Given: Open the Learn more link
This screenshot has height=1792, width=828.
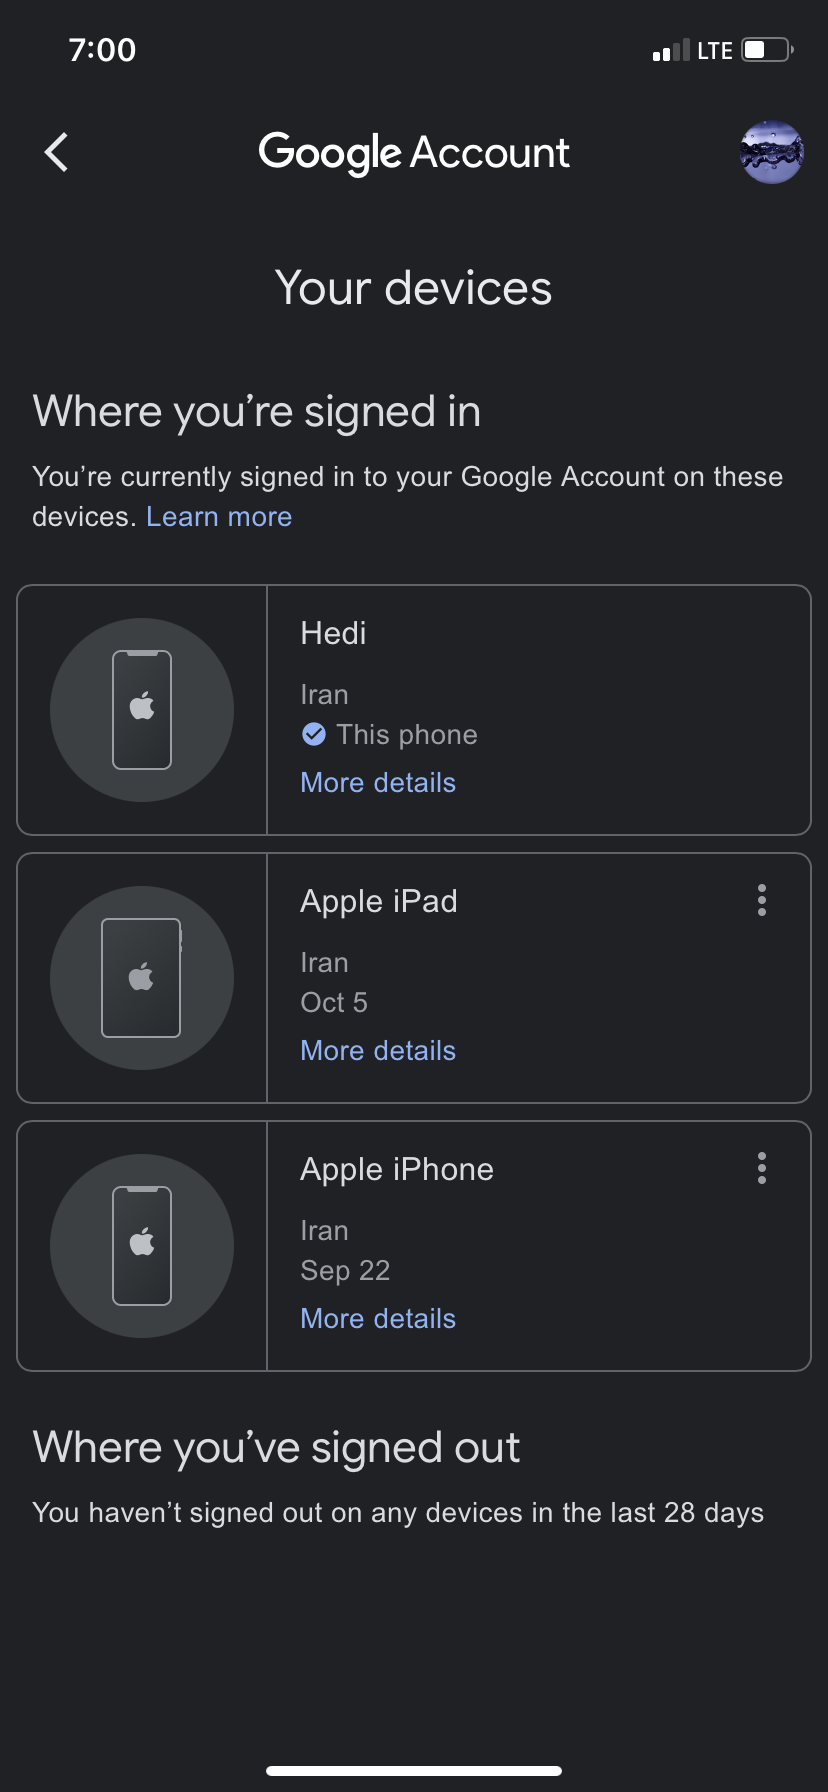Looking at the screenshot, I should coord(219,517).
